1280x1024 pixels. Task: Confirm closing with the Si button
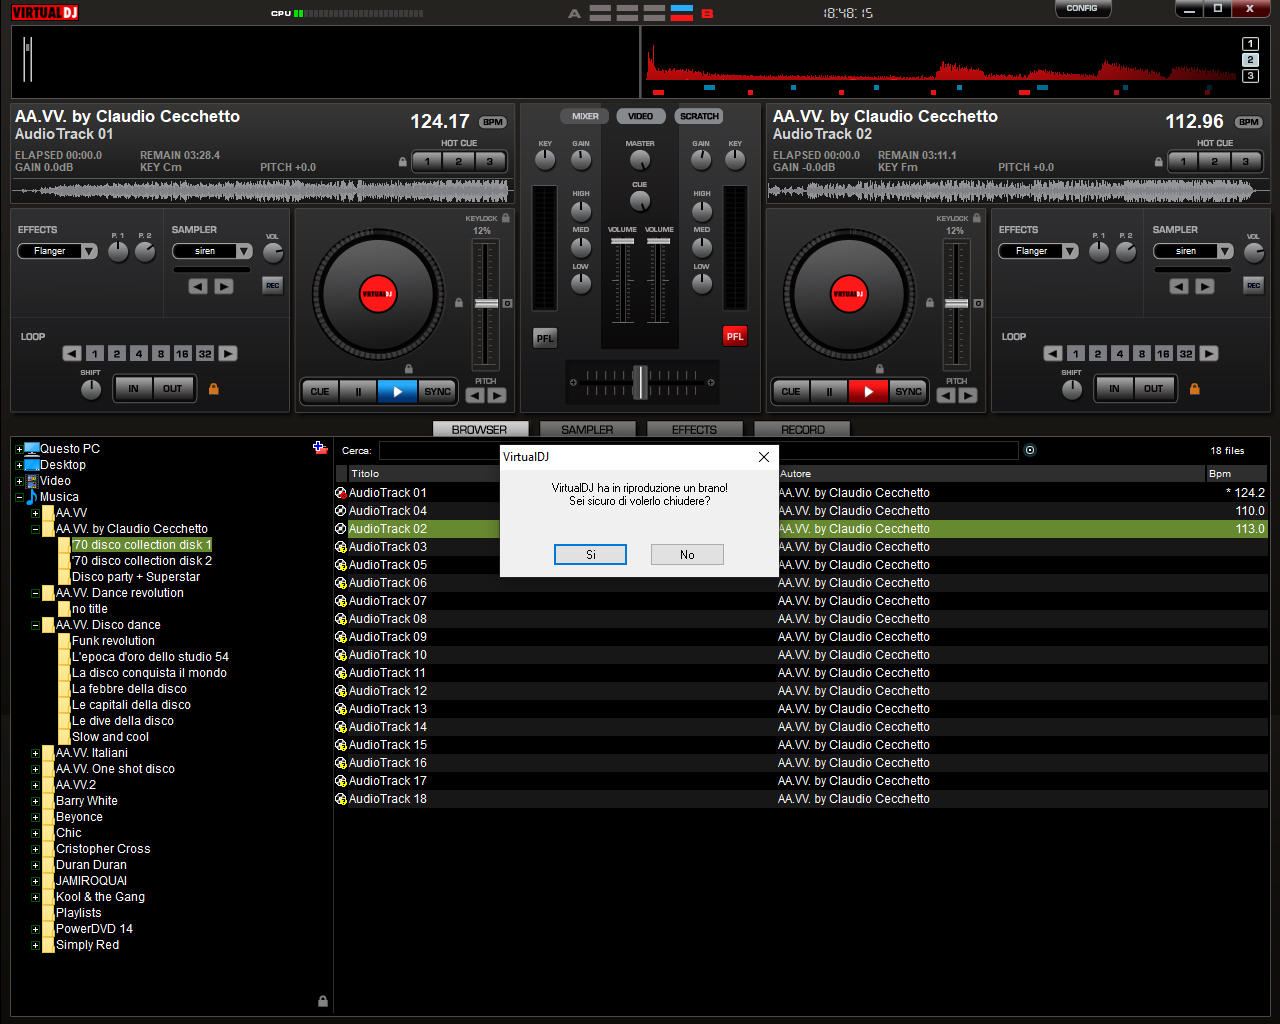click(x=590, y=554)
